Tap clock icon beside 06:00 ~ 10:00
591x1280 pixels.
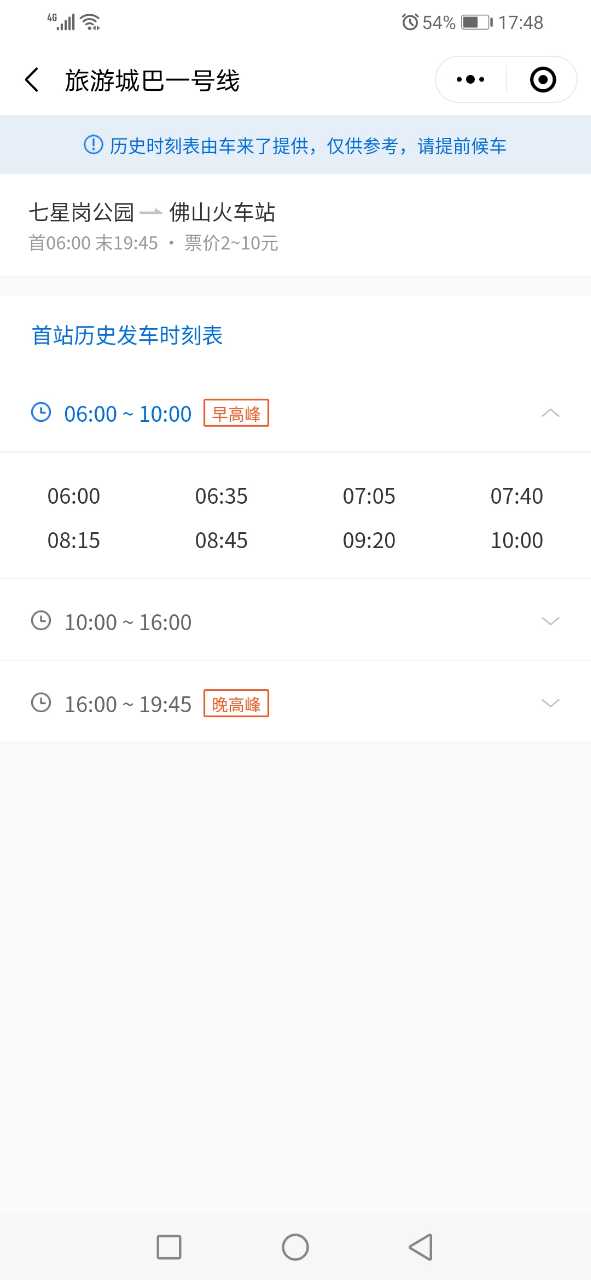[41, 412]
